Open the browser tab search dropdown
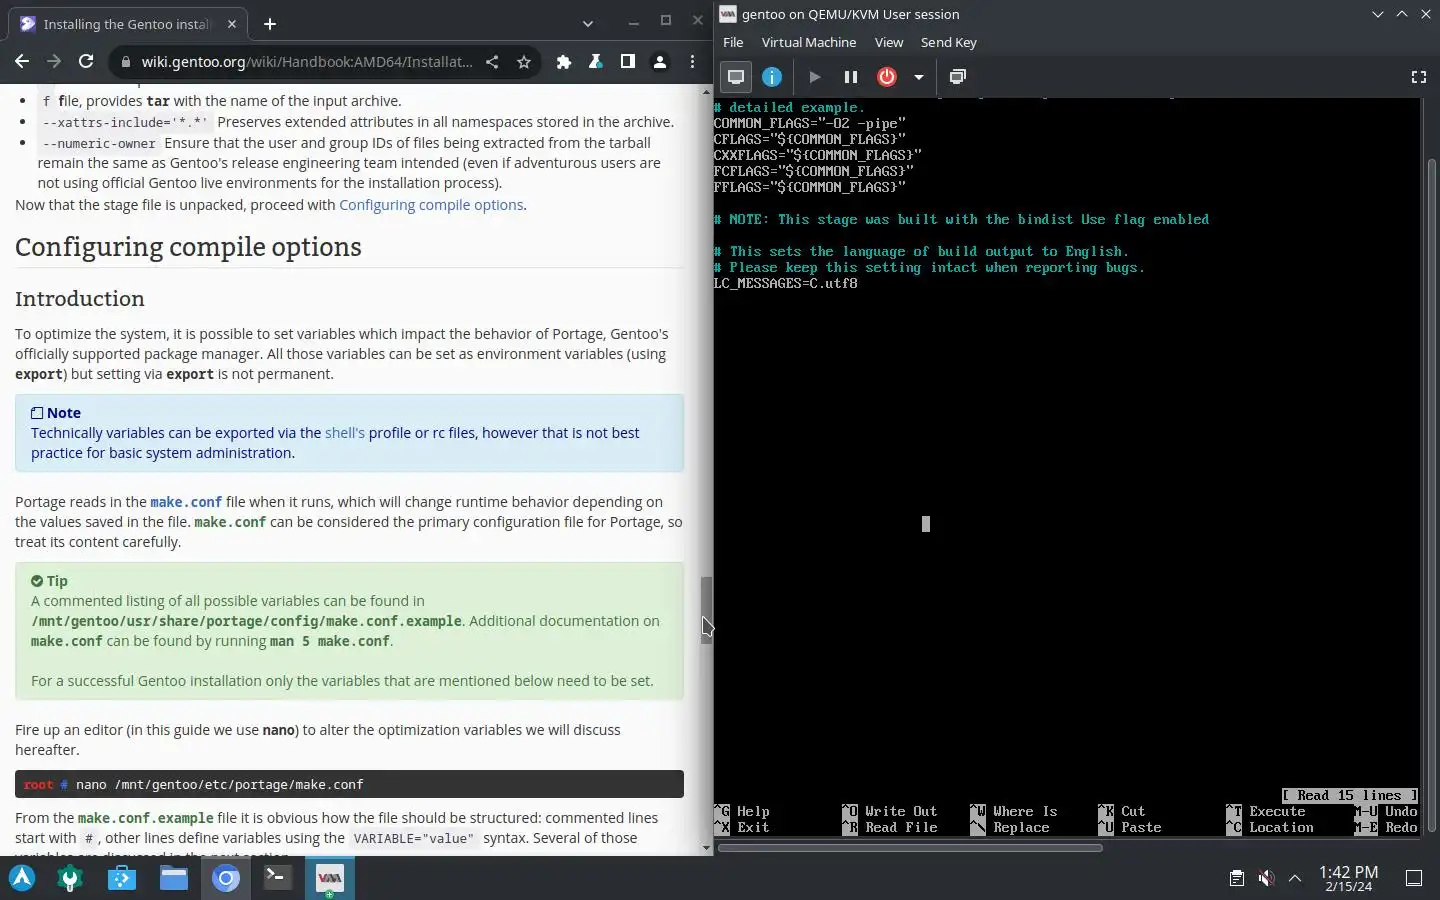 [588, 23]
